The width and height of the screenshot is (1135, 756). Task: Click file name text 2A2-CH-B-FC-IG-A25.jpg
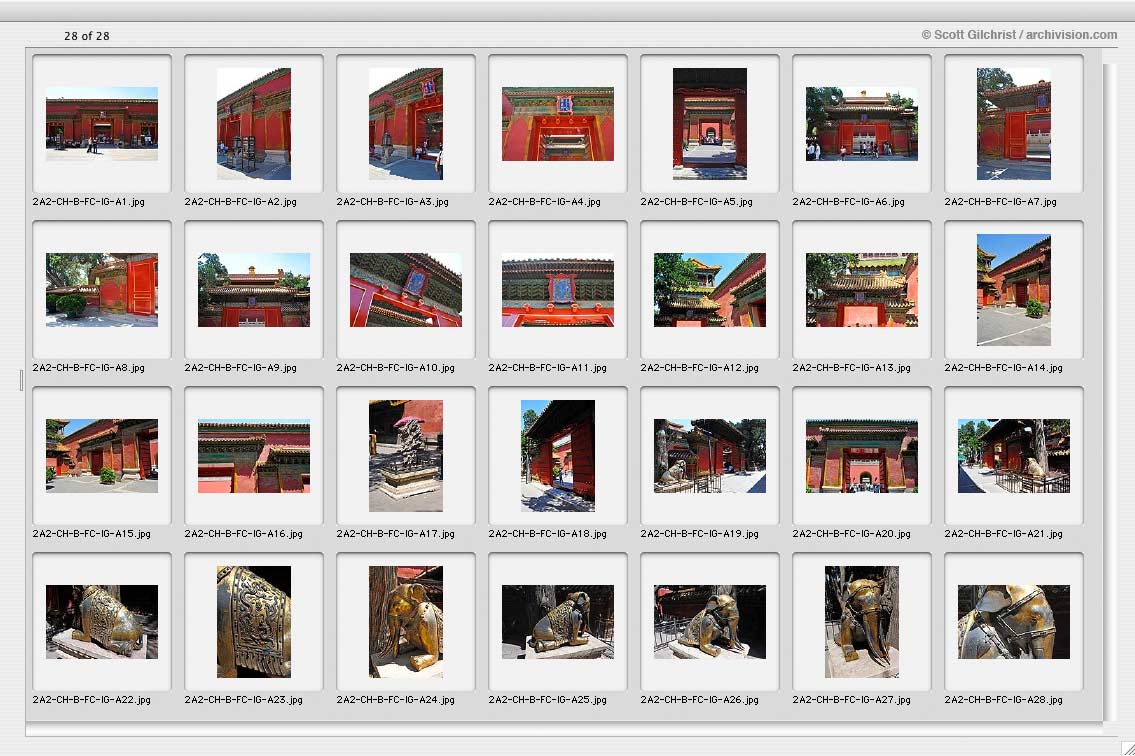(x=548, y=700)
